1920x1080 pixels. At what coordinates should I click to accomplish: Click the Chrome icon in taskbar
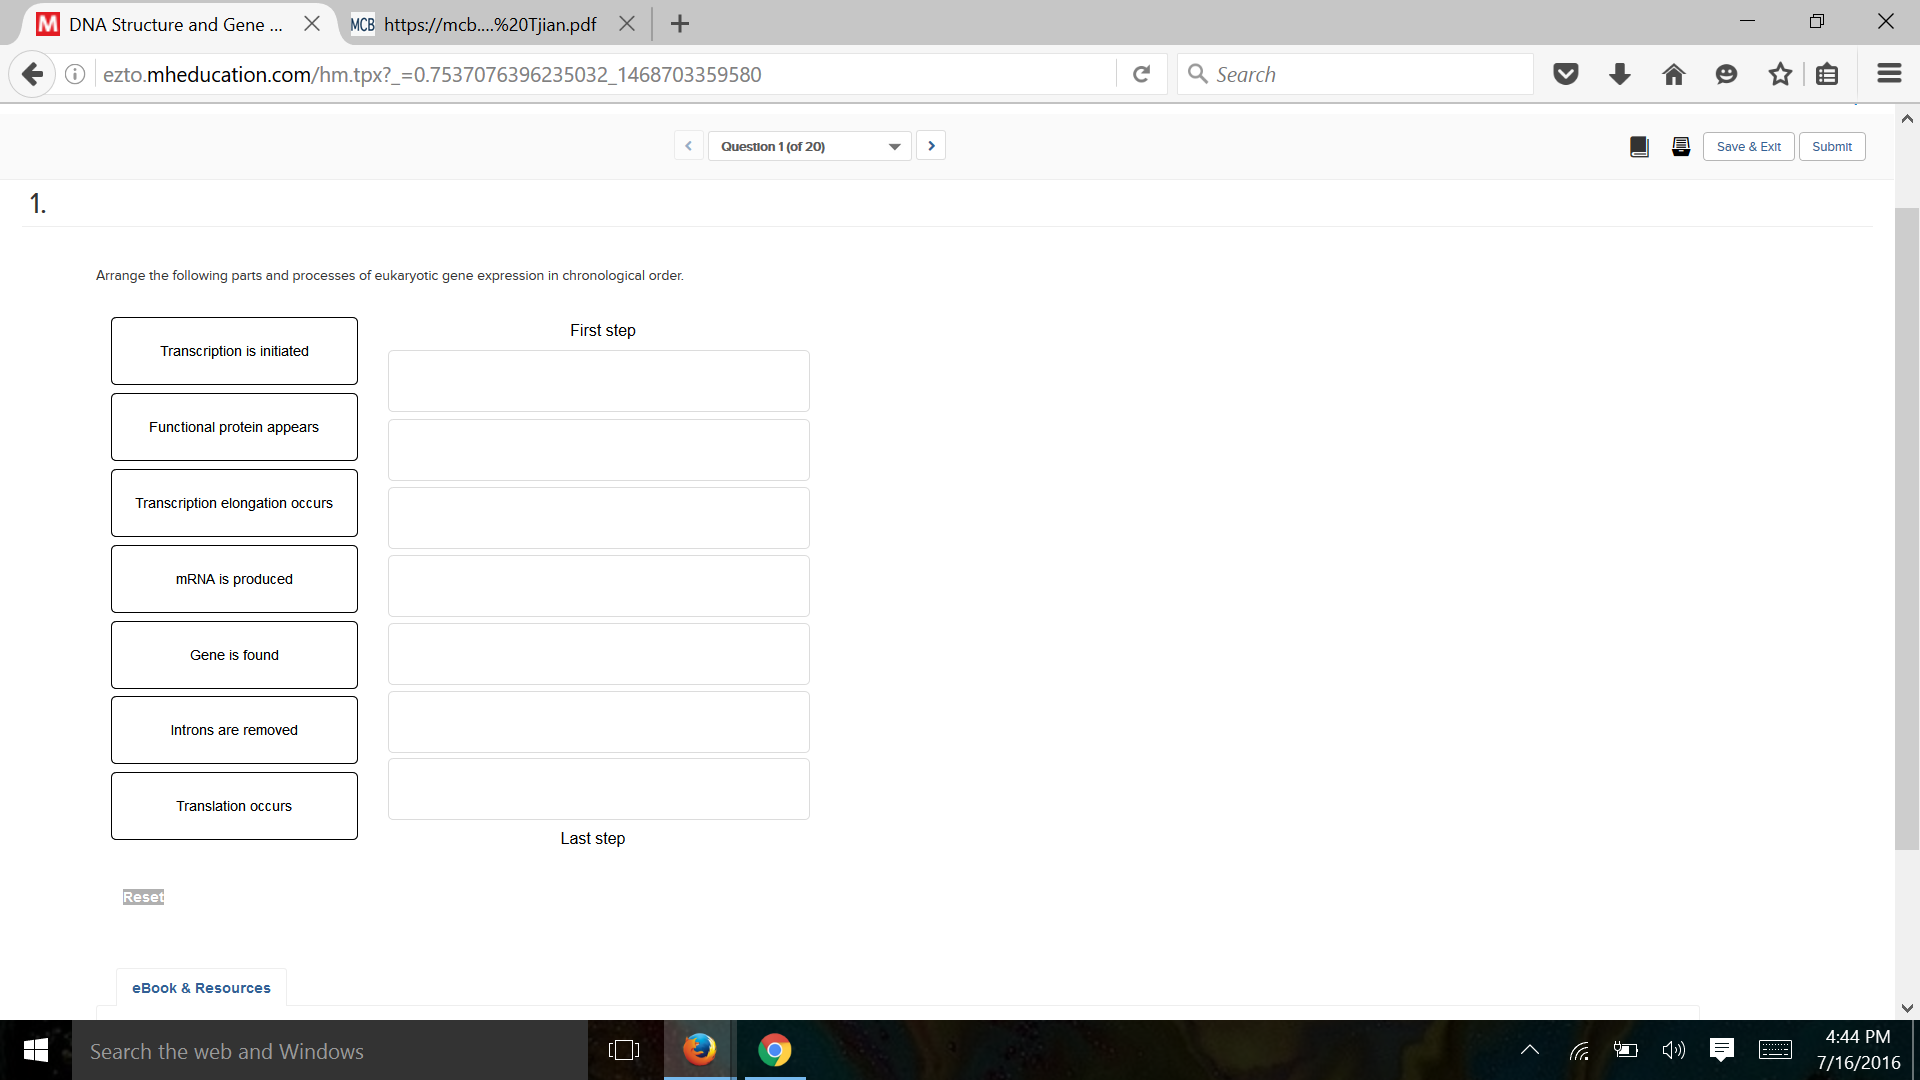coord(774,1050)
